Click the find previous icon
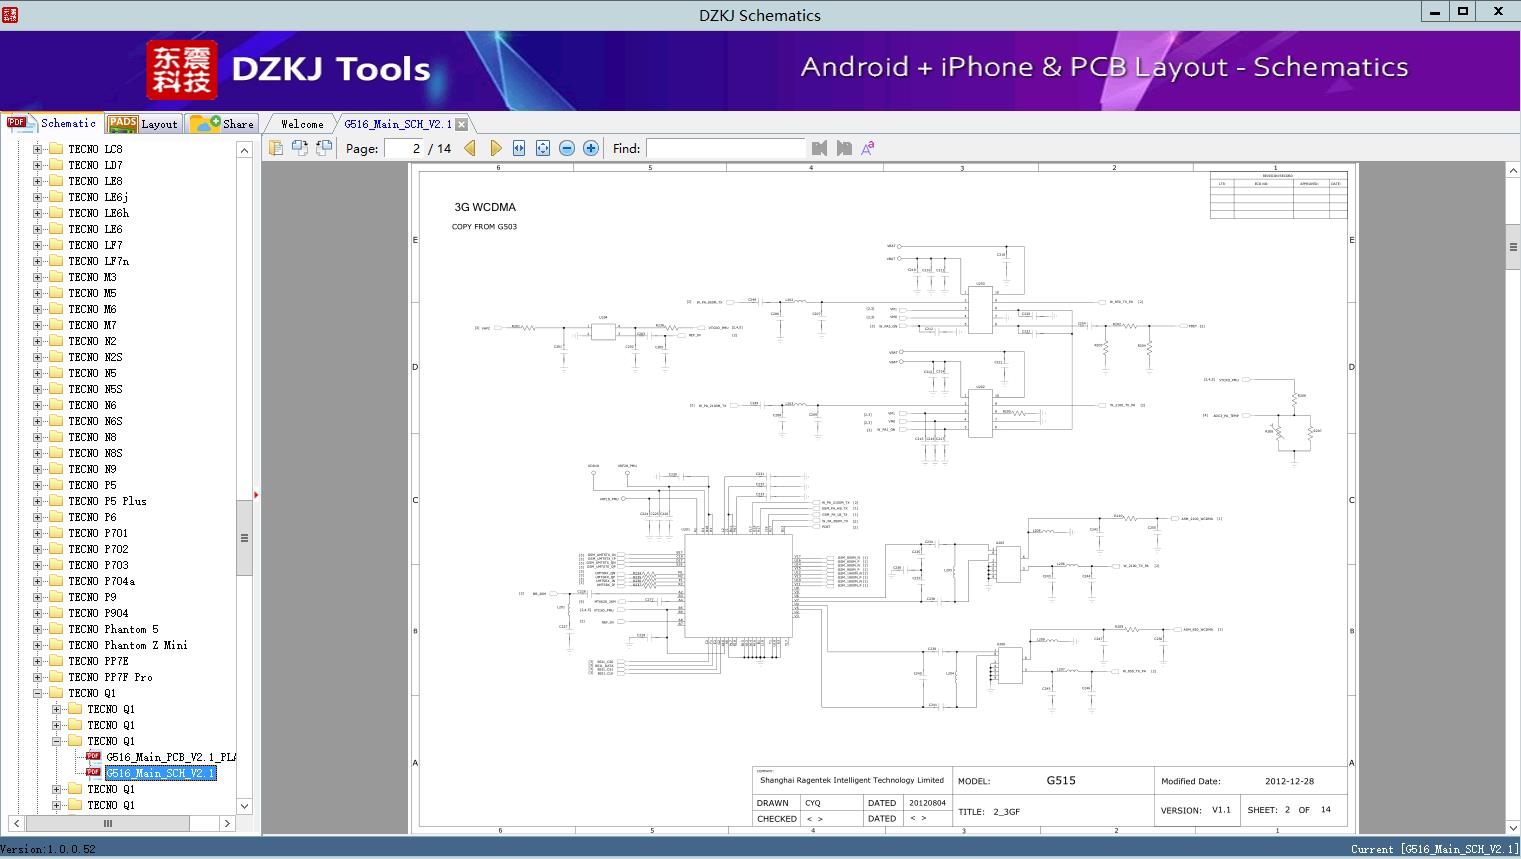Screen dimensions: 1521x859 (820, 148)
